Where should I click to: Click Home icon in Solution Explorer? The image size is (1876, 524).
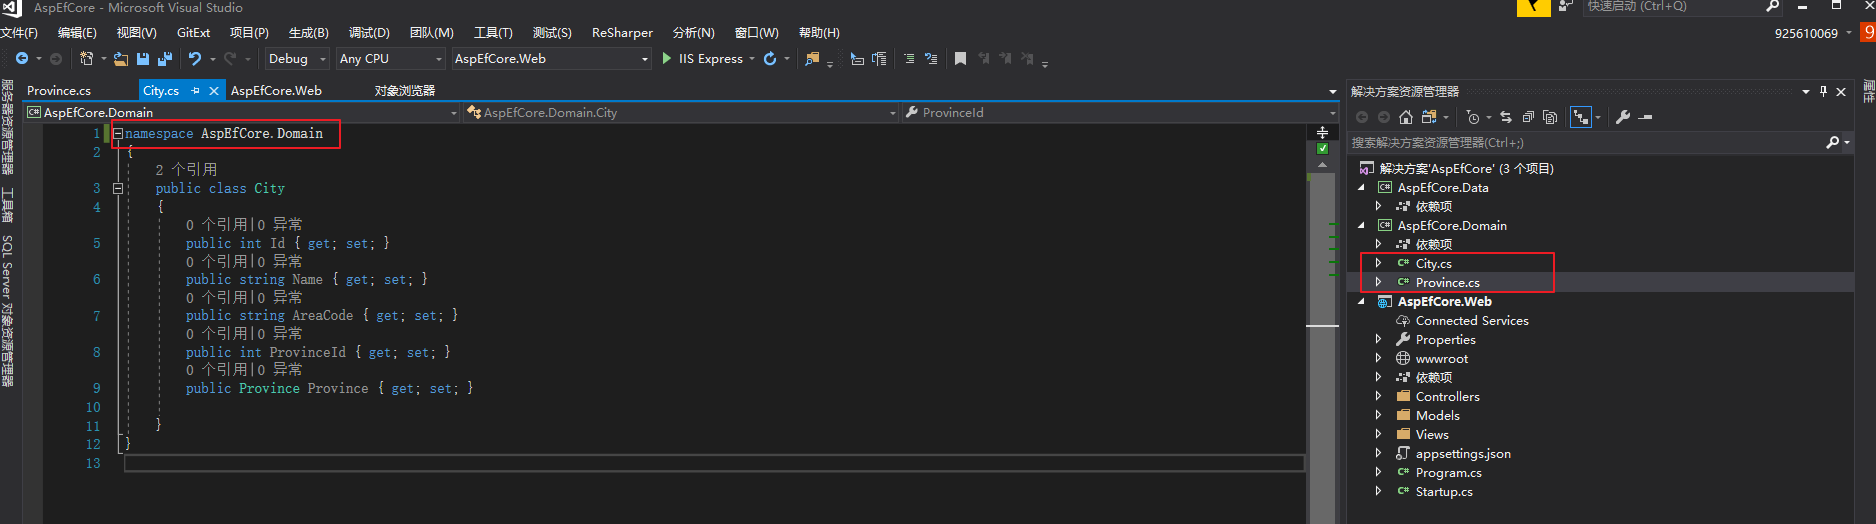tap(1406, 117)
